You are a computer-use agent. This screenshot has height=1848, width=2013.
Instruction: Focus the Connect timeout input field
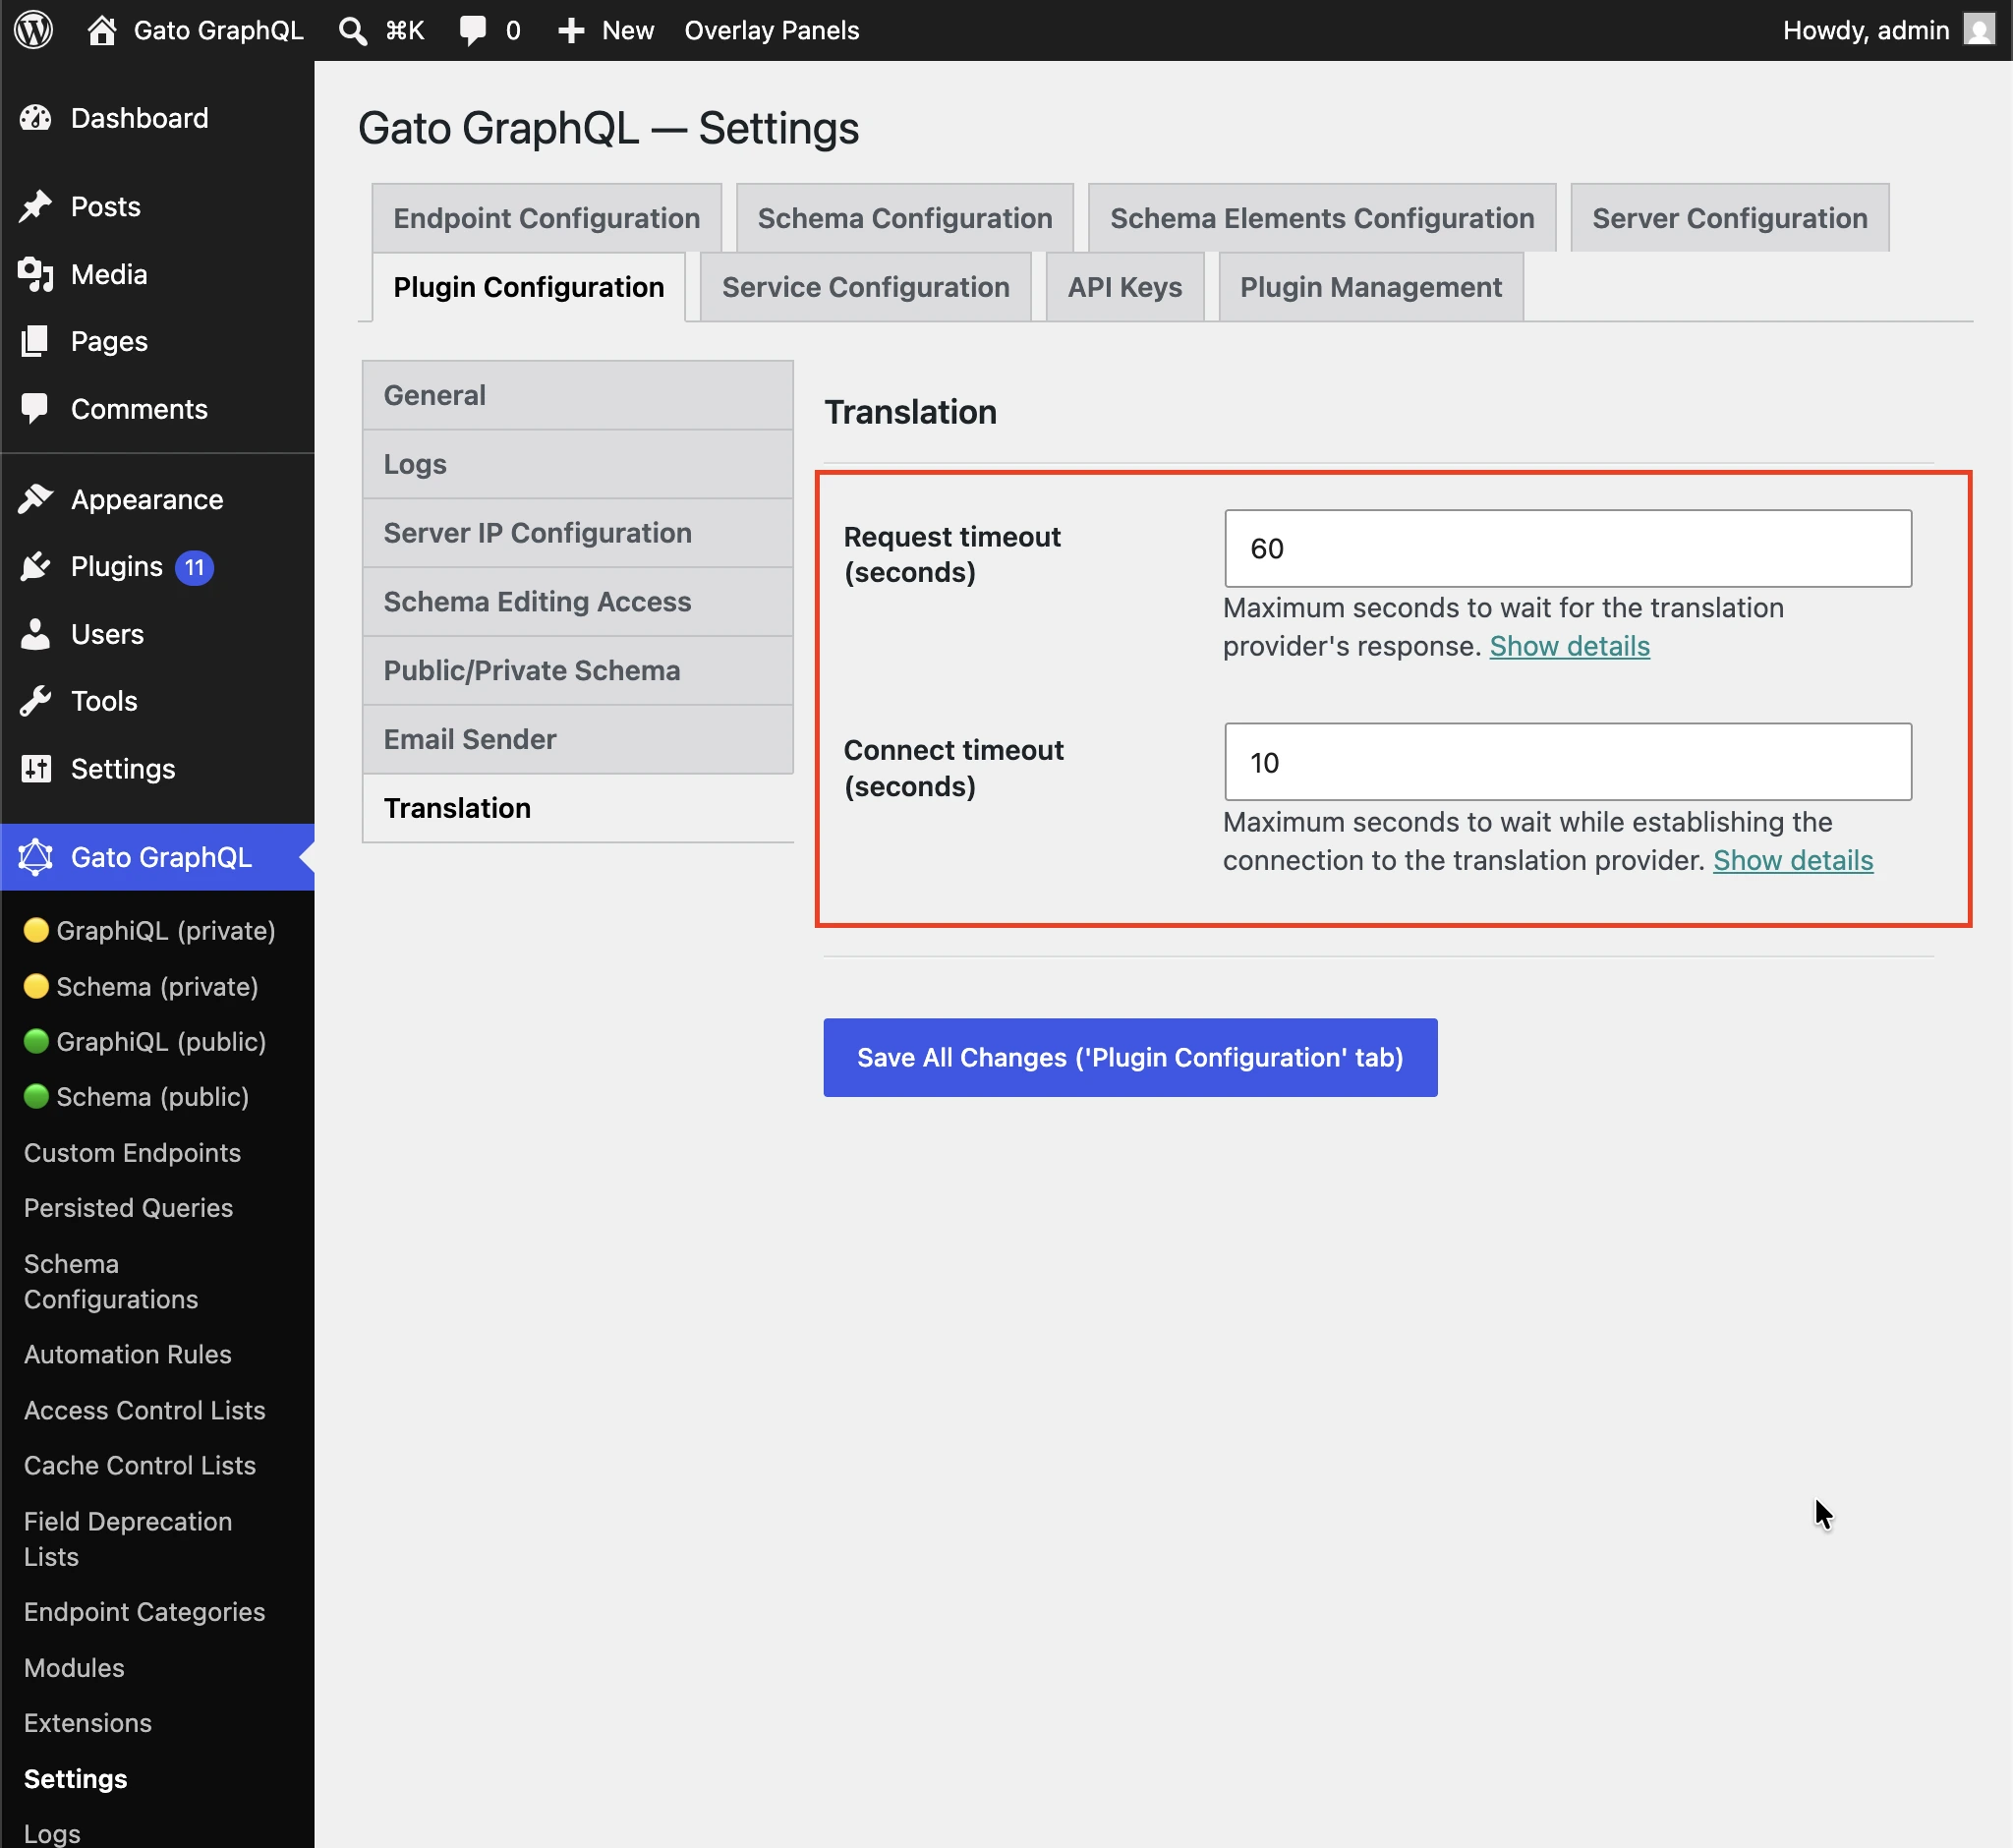pos(1568,762)
